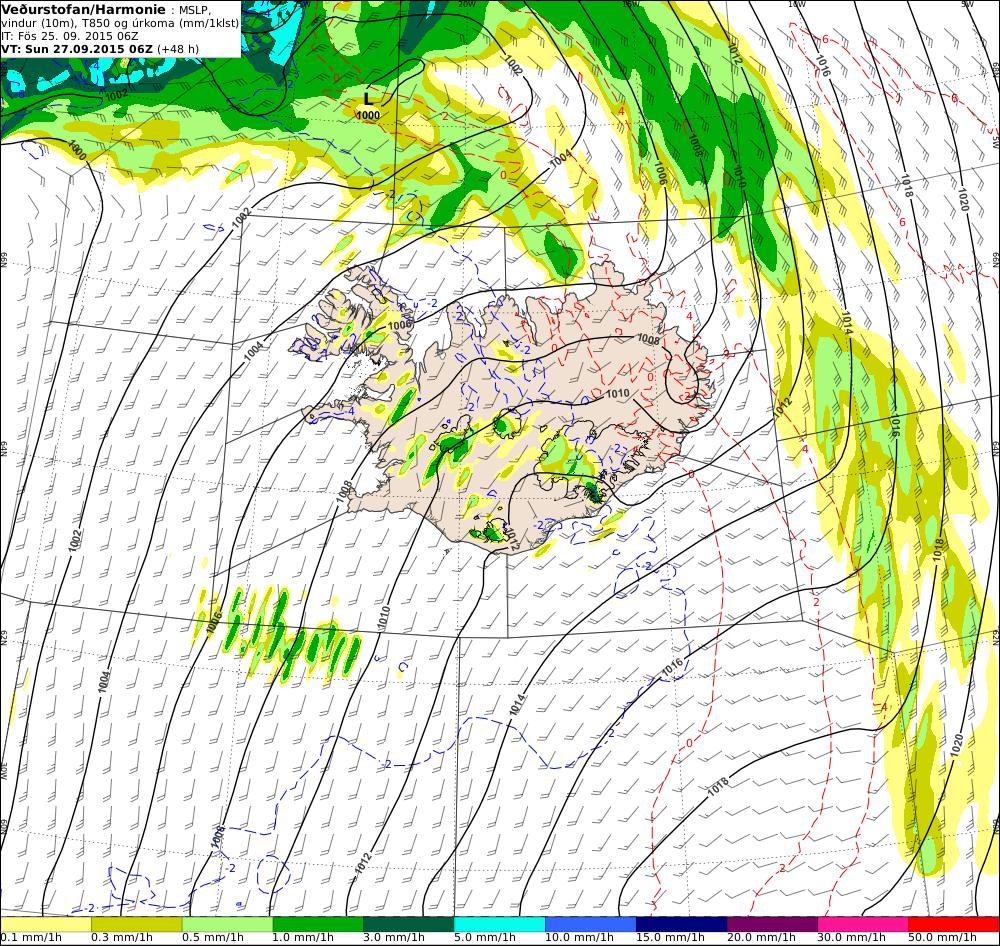Click the 1008 isobar label over northeast Iceland
This screenshot has width=1000, height=946.
[x=649, y=340]
